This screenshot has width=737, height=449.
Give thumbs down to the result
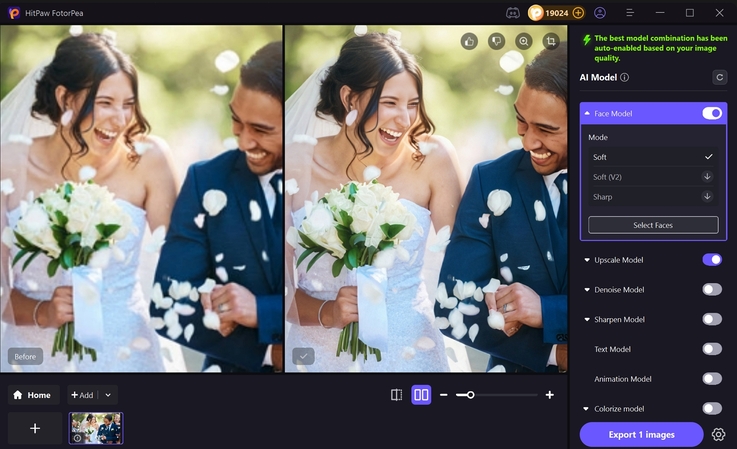[x=496, y=41]
